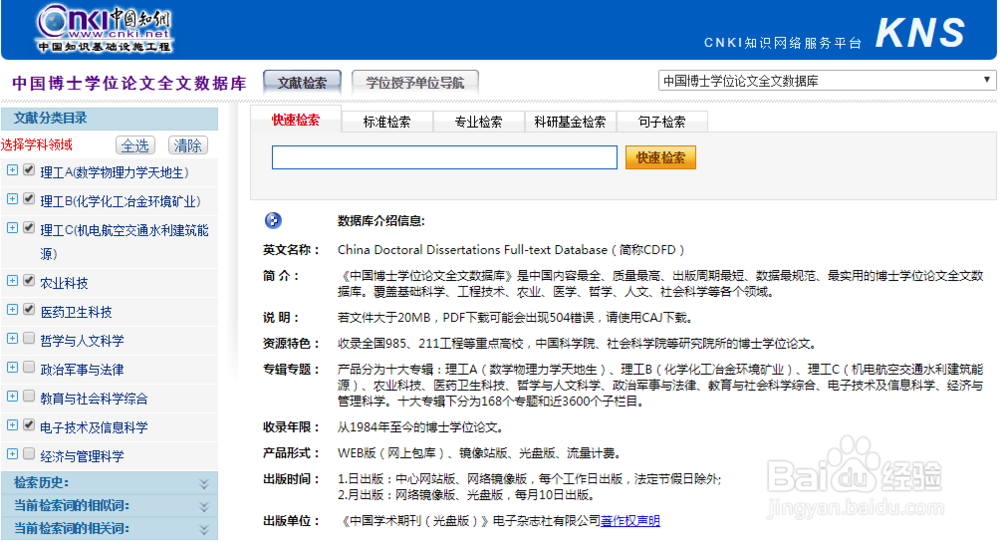Click the 清除 button
Image resolution: width=1000 pixels, height=542 pixels.
pyautogui.click(x=188, y=145)
